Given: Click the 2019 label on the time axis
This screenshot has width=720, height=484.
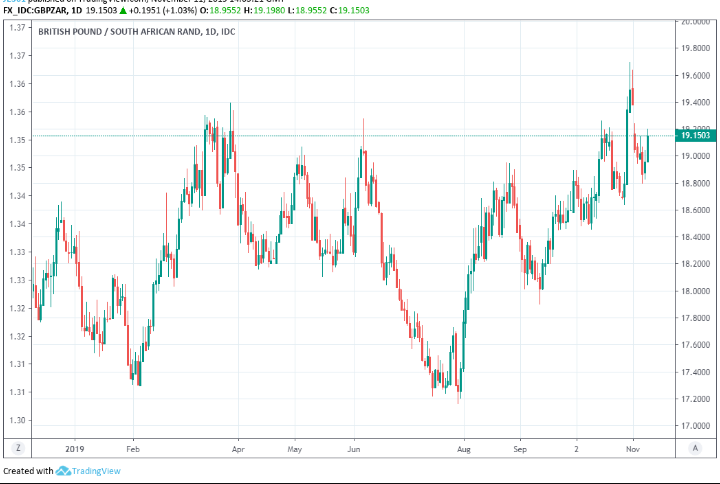Looking at the screenshot, I should tap(74, 449).
